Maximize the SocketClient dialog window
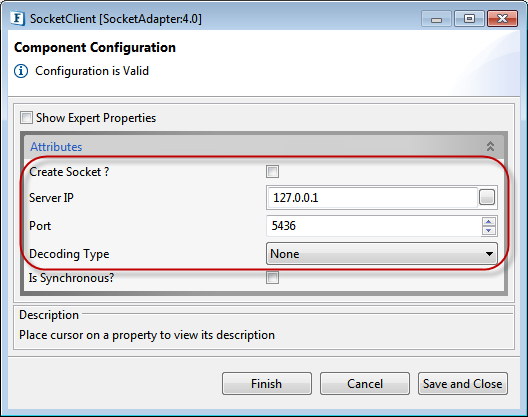The image size is (528, 417). pyautogui.click(x=469, y=19)
